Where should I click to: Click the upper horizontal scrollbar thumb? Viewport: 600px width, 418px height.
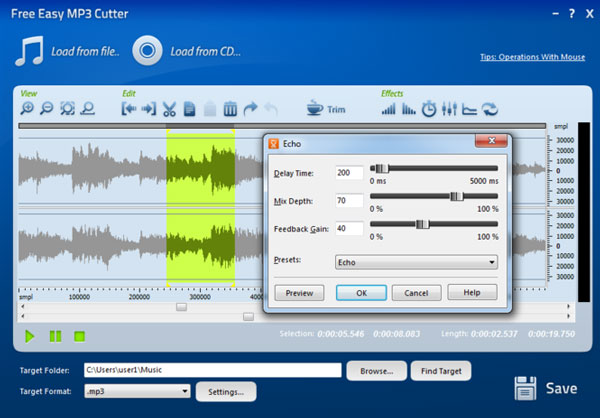[181, 307]
